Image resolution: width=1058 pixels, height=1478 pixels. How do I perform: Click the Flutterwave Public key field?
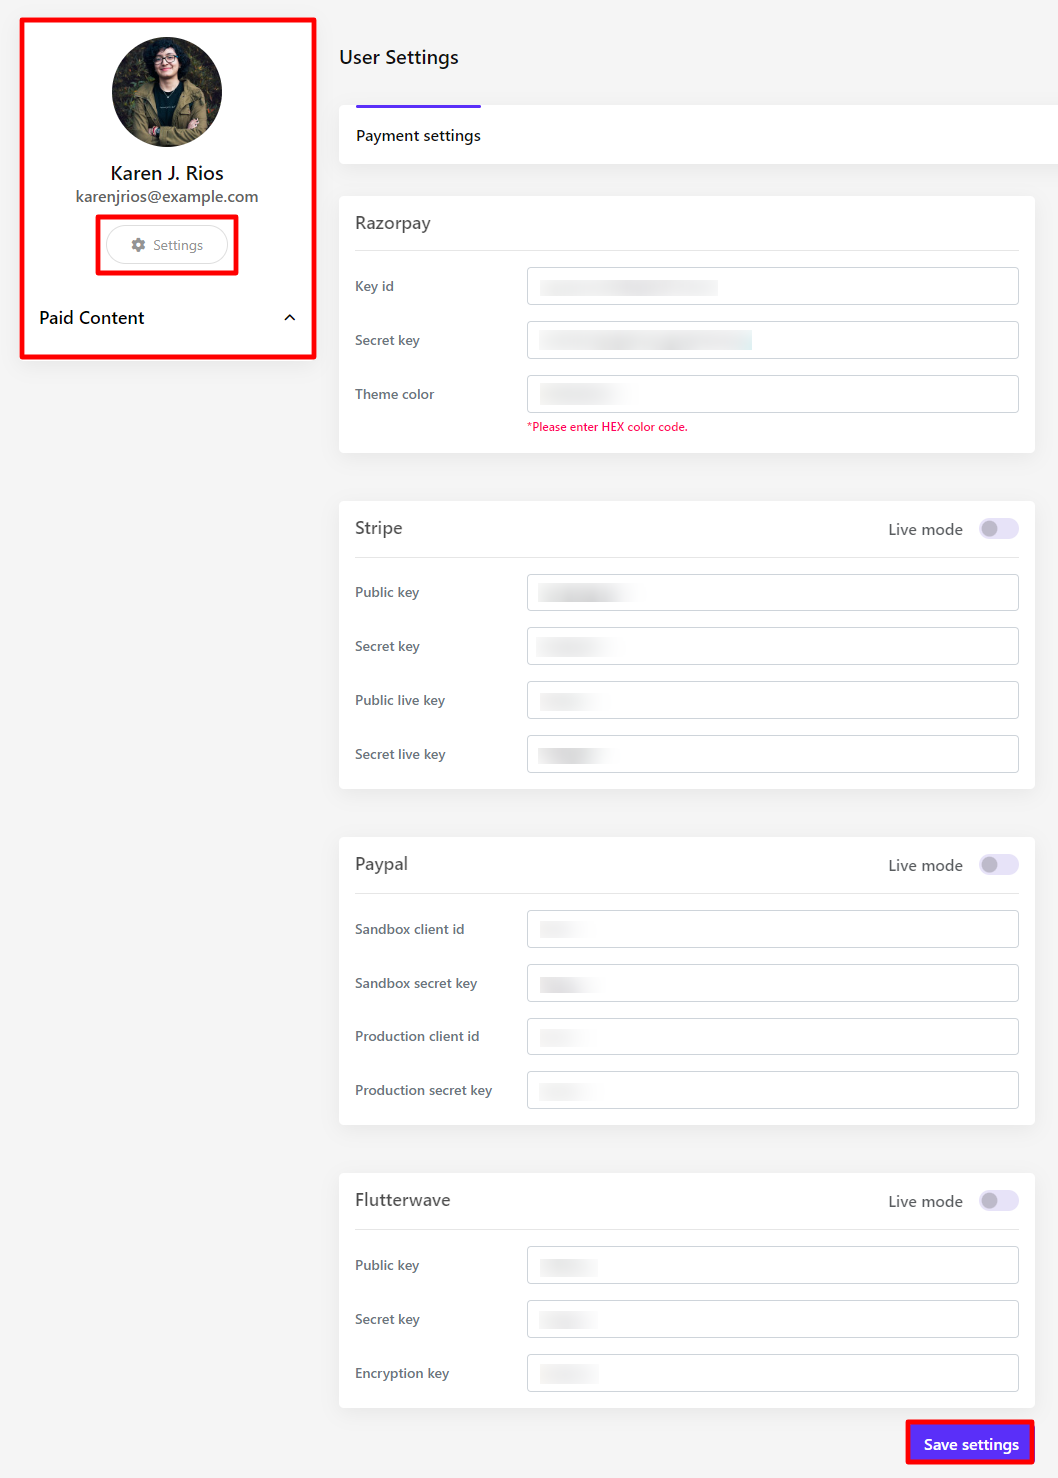(772, 1265)
